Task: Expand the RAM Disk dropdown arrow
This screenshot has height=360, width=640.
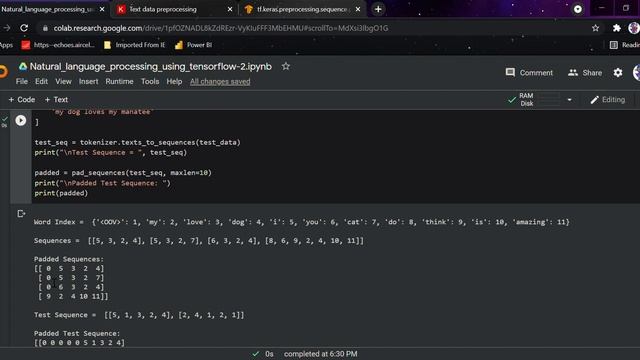Action: [569, 100]
